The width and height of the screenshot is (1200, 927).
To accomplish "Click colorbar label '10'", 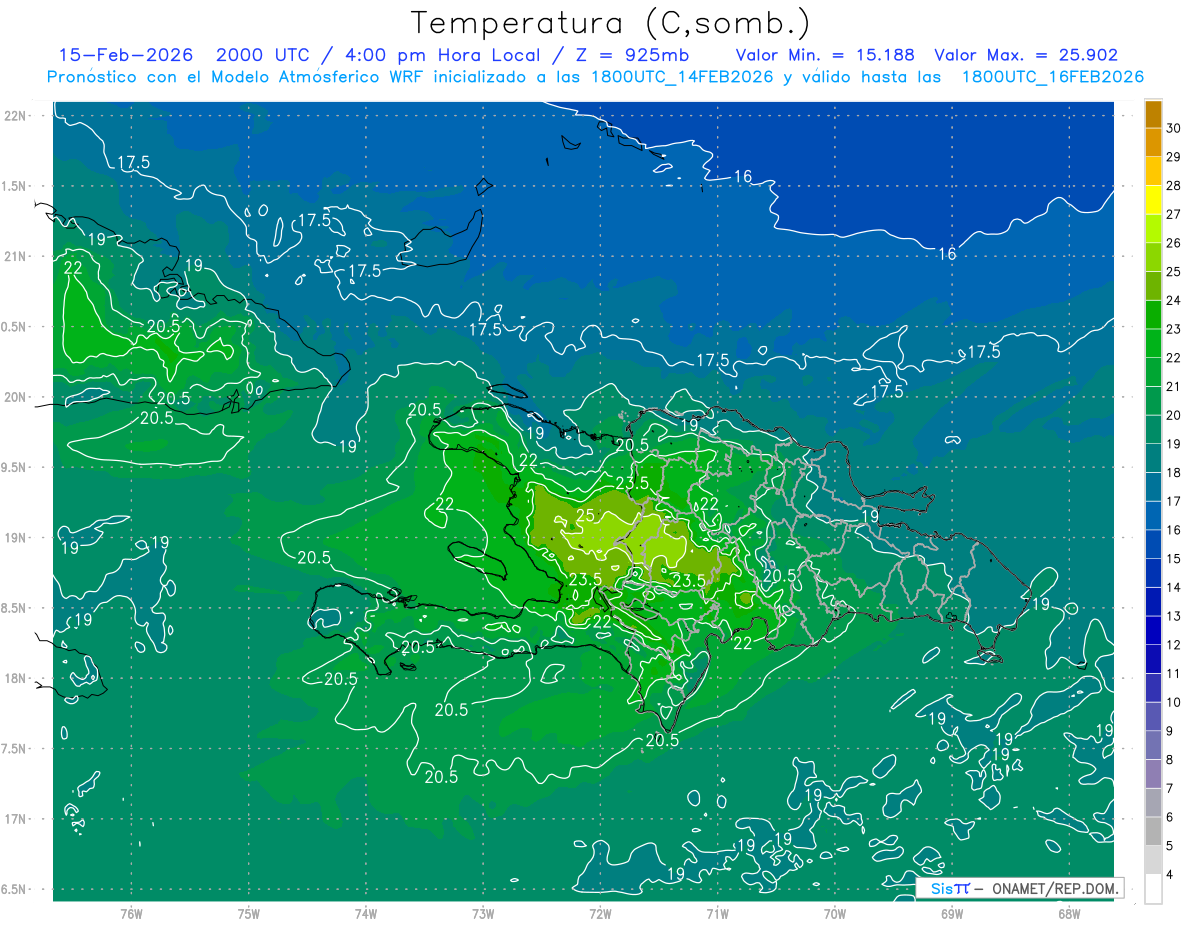I will pos(1173,702).
